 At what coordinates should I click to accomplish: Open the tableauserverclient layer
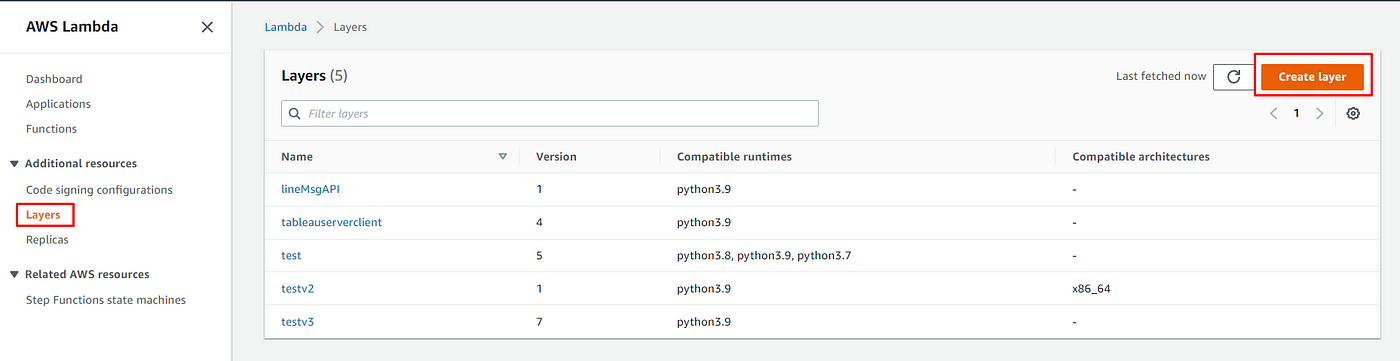click(x=331, y=222)
